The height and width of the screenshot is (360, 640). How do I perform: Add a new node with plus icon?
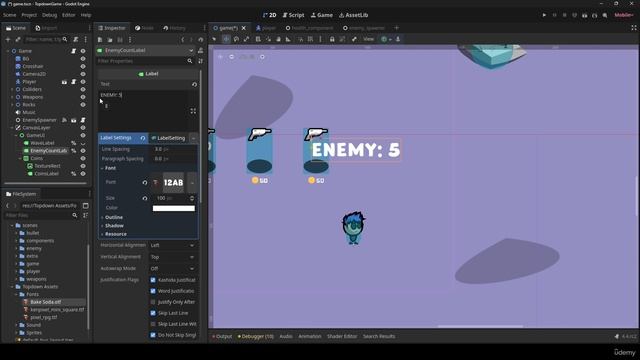(8, 40)
